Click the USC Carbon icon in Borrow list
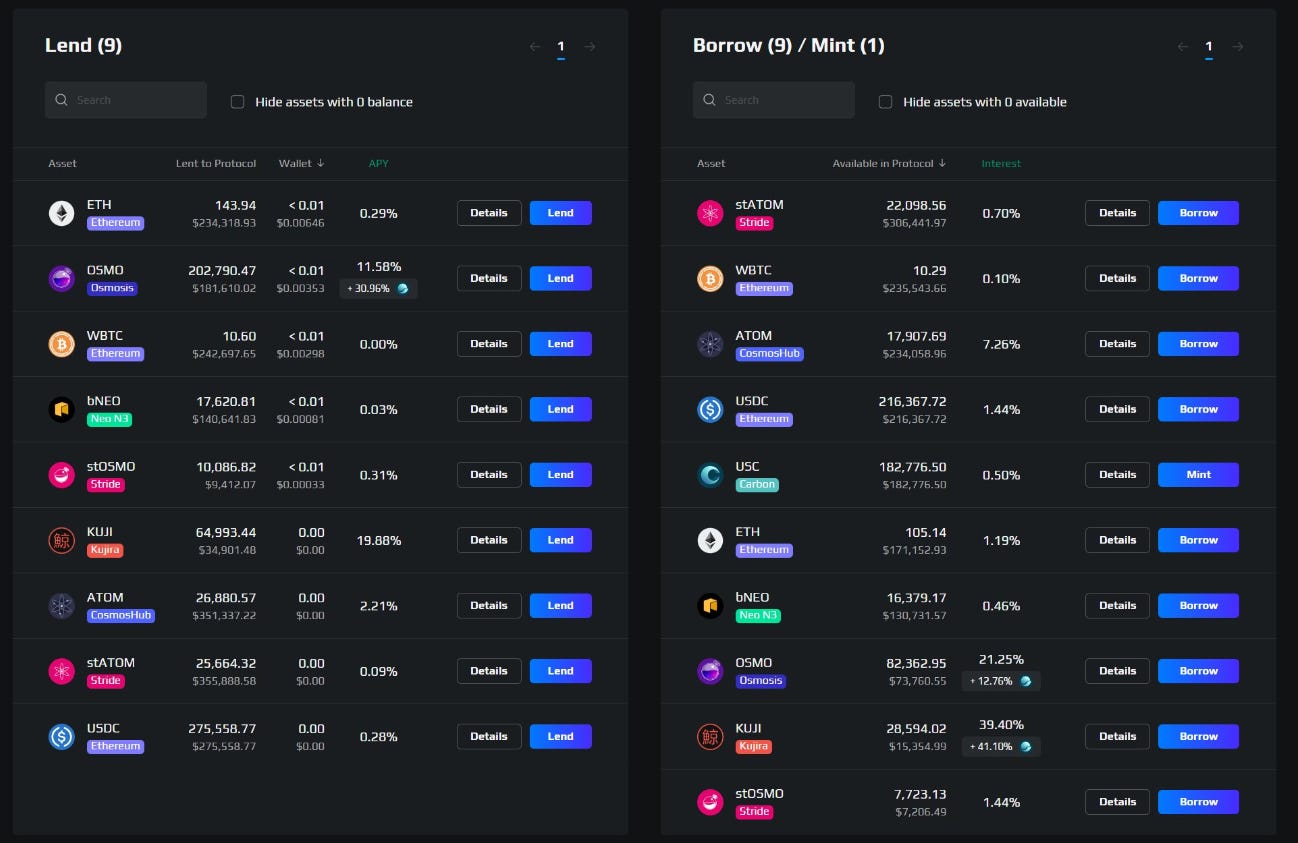 pos(710,475)
